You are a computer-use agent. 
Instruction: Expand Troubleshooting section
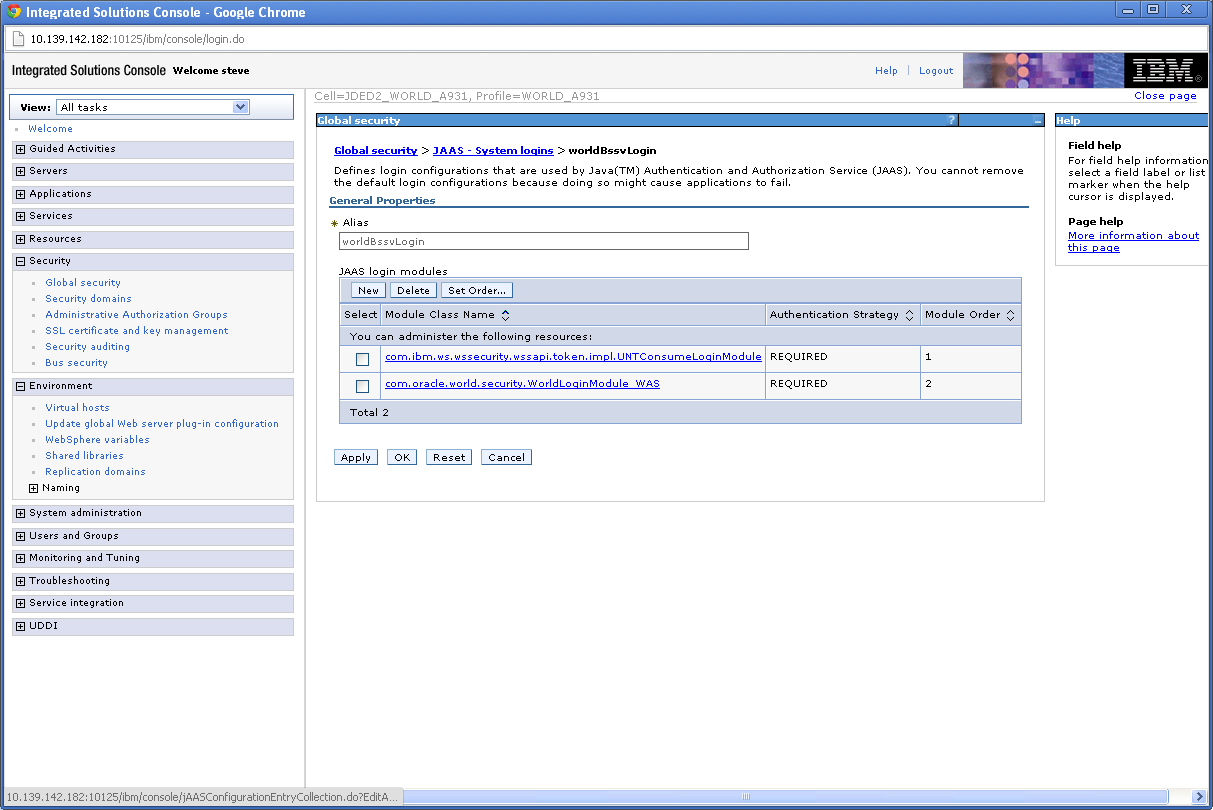pos(20,581)
